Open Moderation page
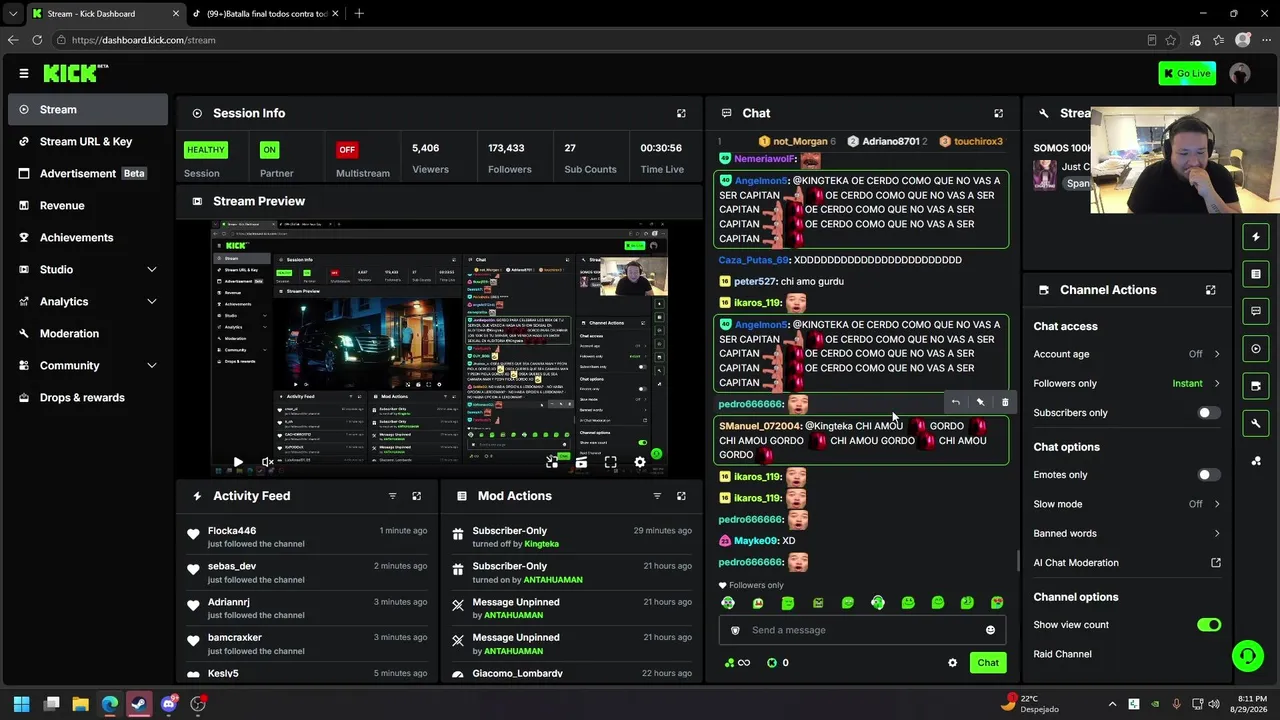This screenshot has height=720, width=1280. [x=88, y=334]
